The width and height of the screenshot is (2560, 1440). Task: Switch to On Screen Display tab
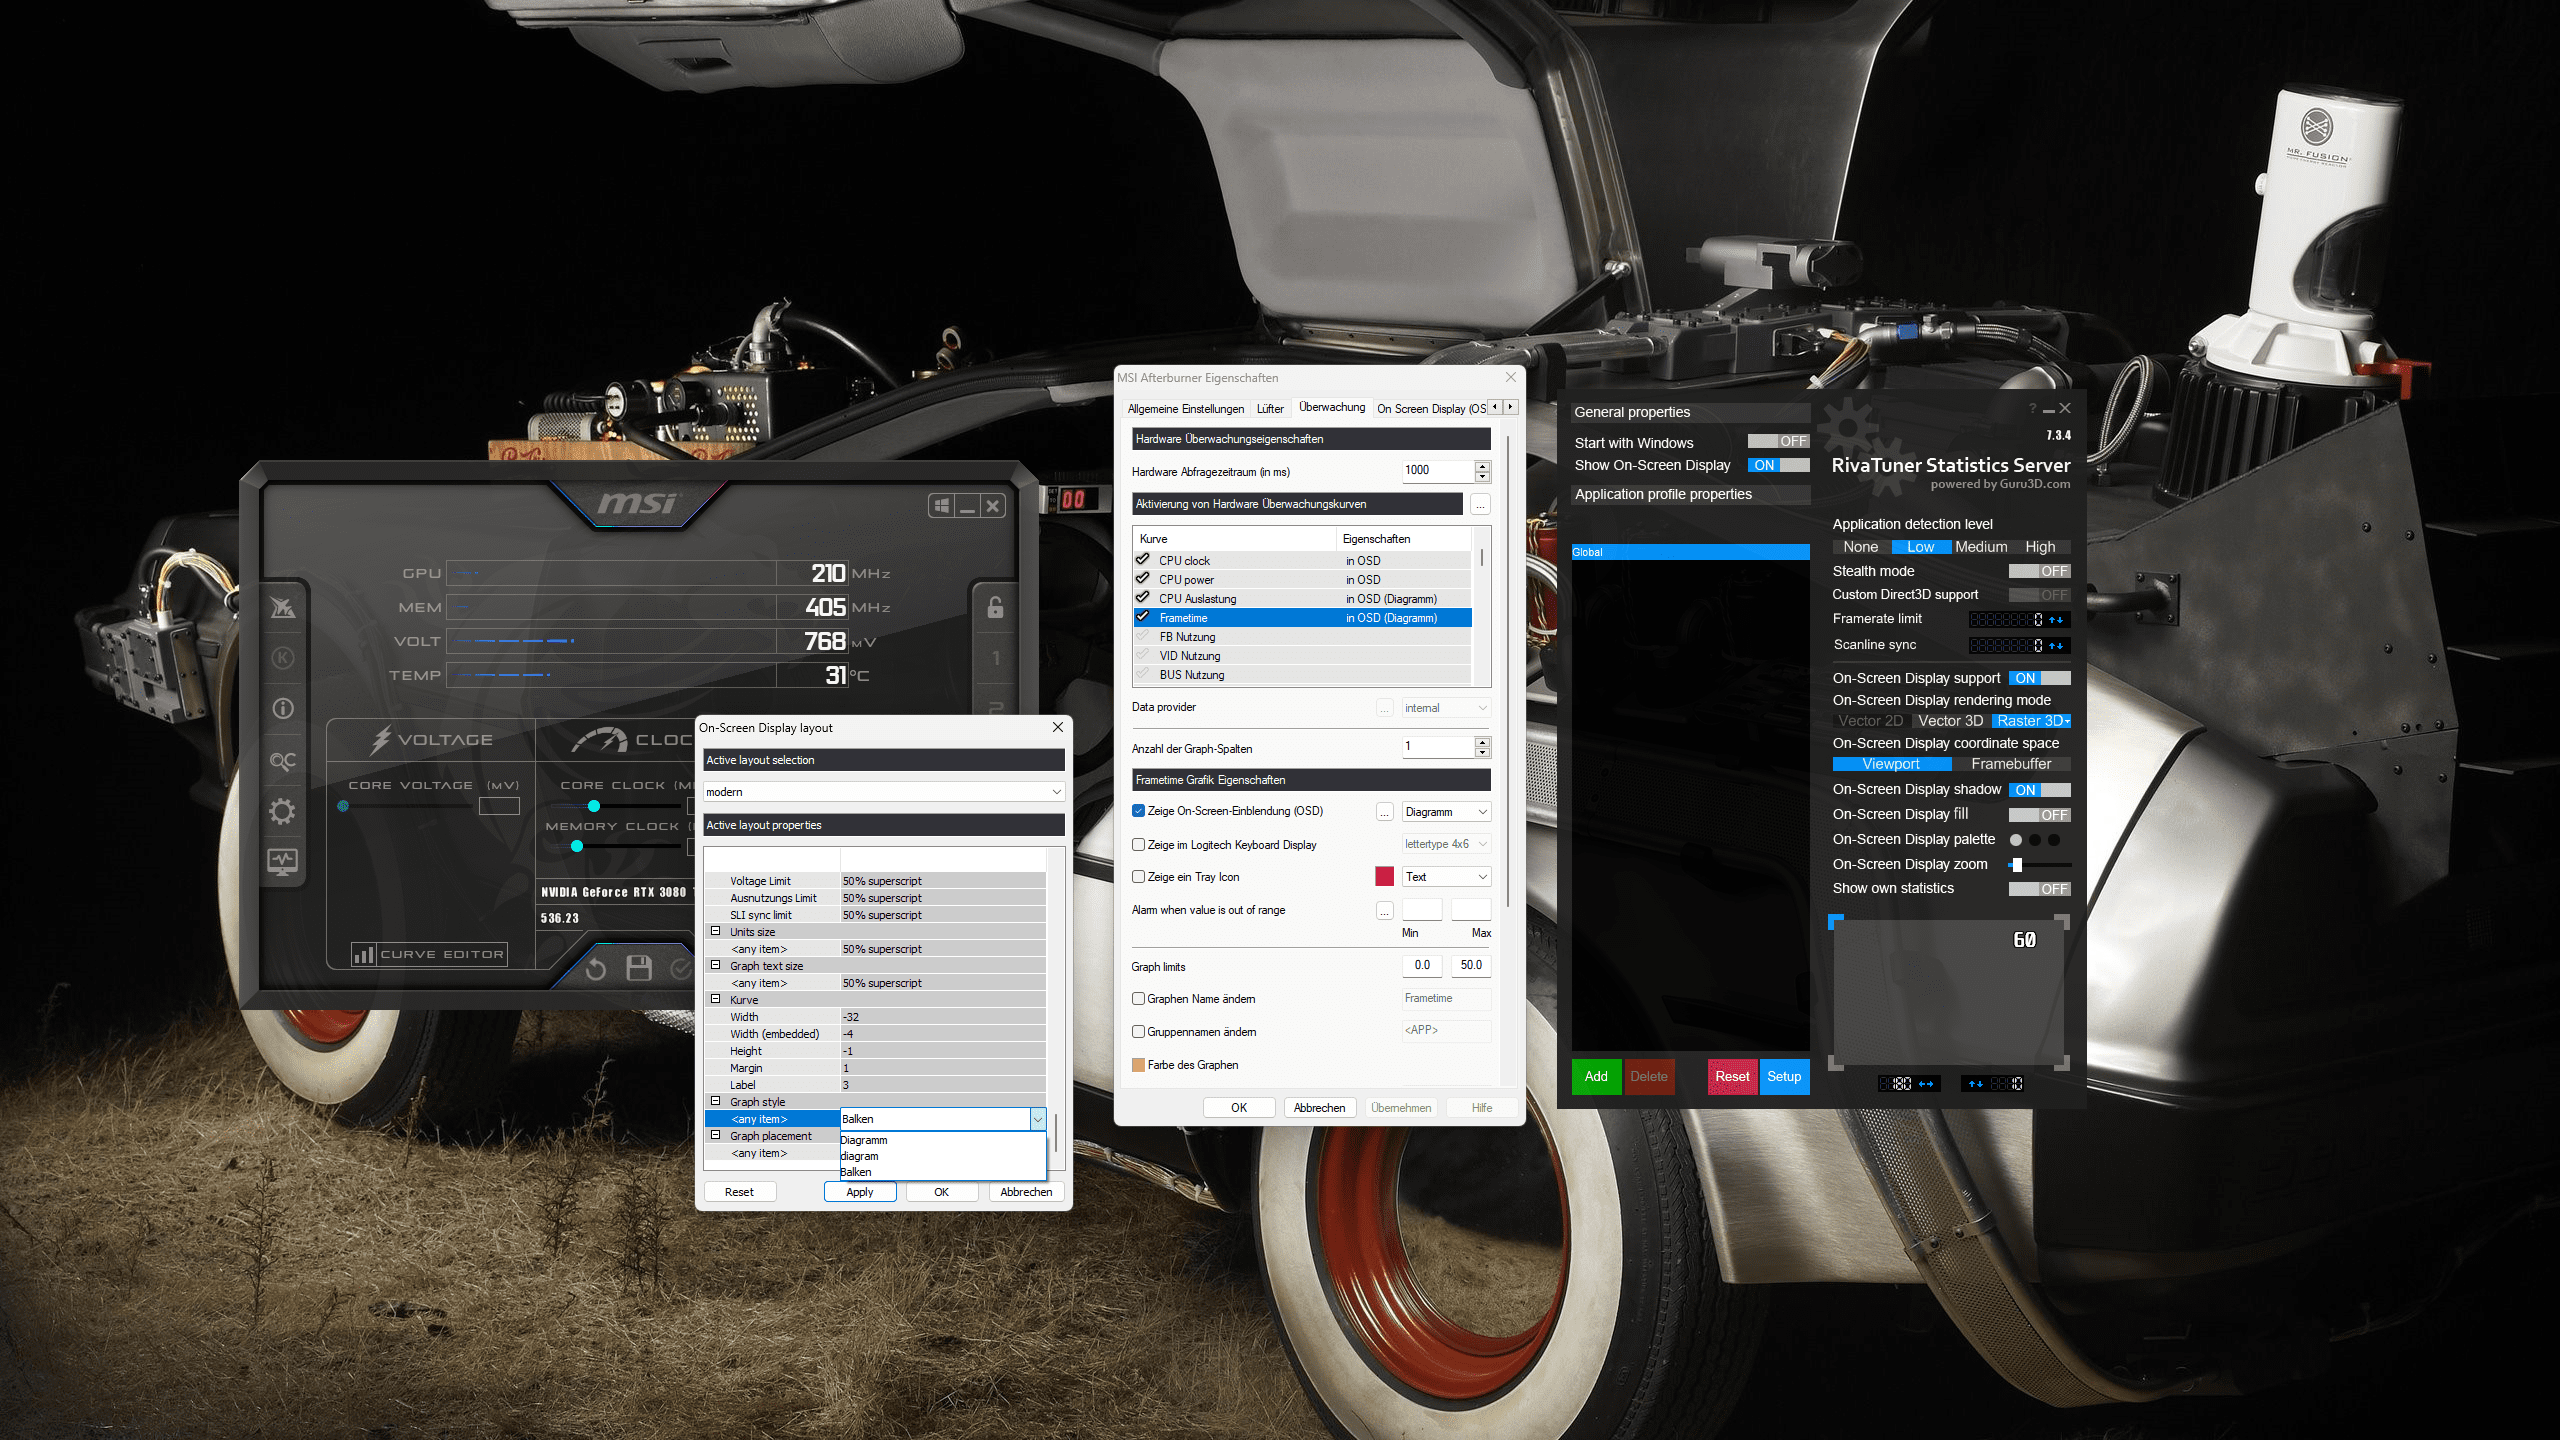pyautogui.click(x=1431, y=409)
